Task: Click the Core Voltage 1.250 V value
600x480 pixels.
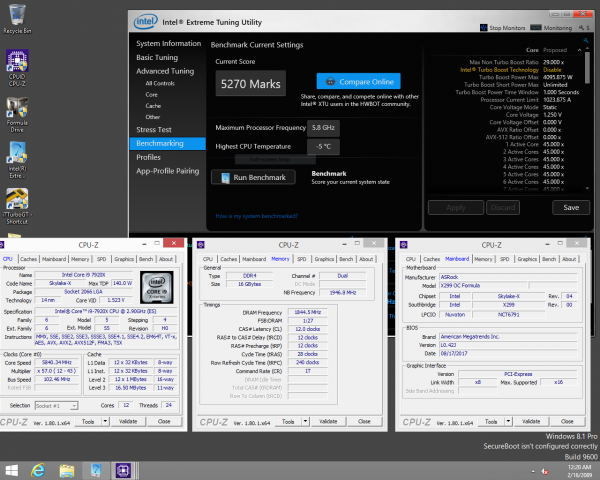Action: [553, 115]
